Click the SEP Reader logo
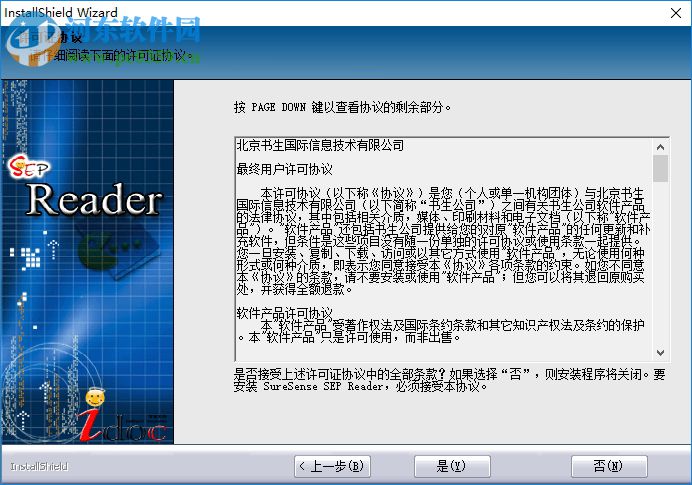The width and height of the screenshot is (692, 485). 86,186
